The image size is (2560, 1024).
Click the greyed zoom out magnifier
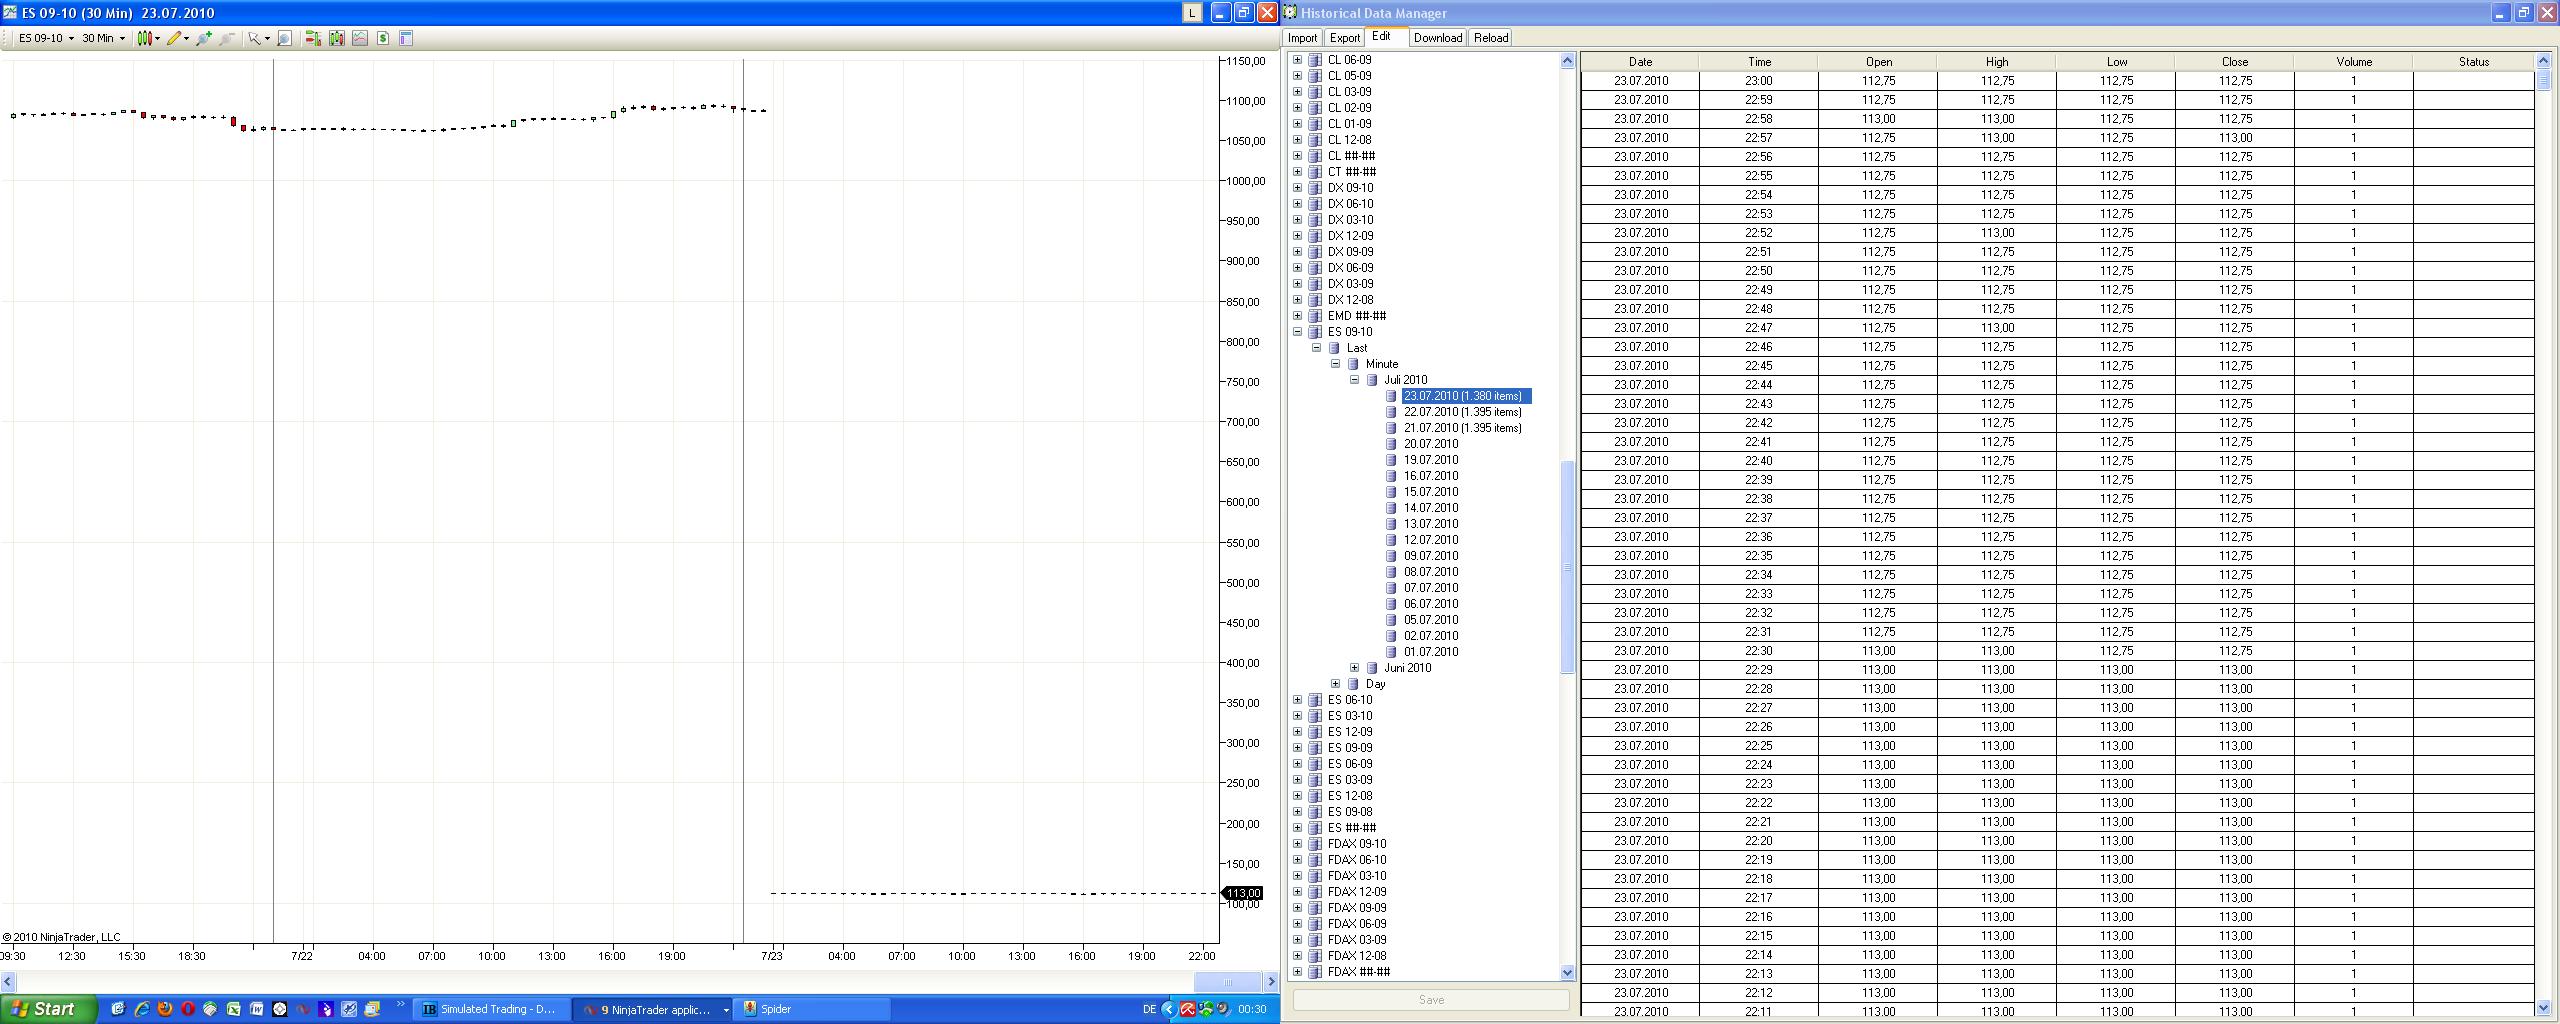pos(227,38)
